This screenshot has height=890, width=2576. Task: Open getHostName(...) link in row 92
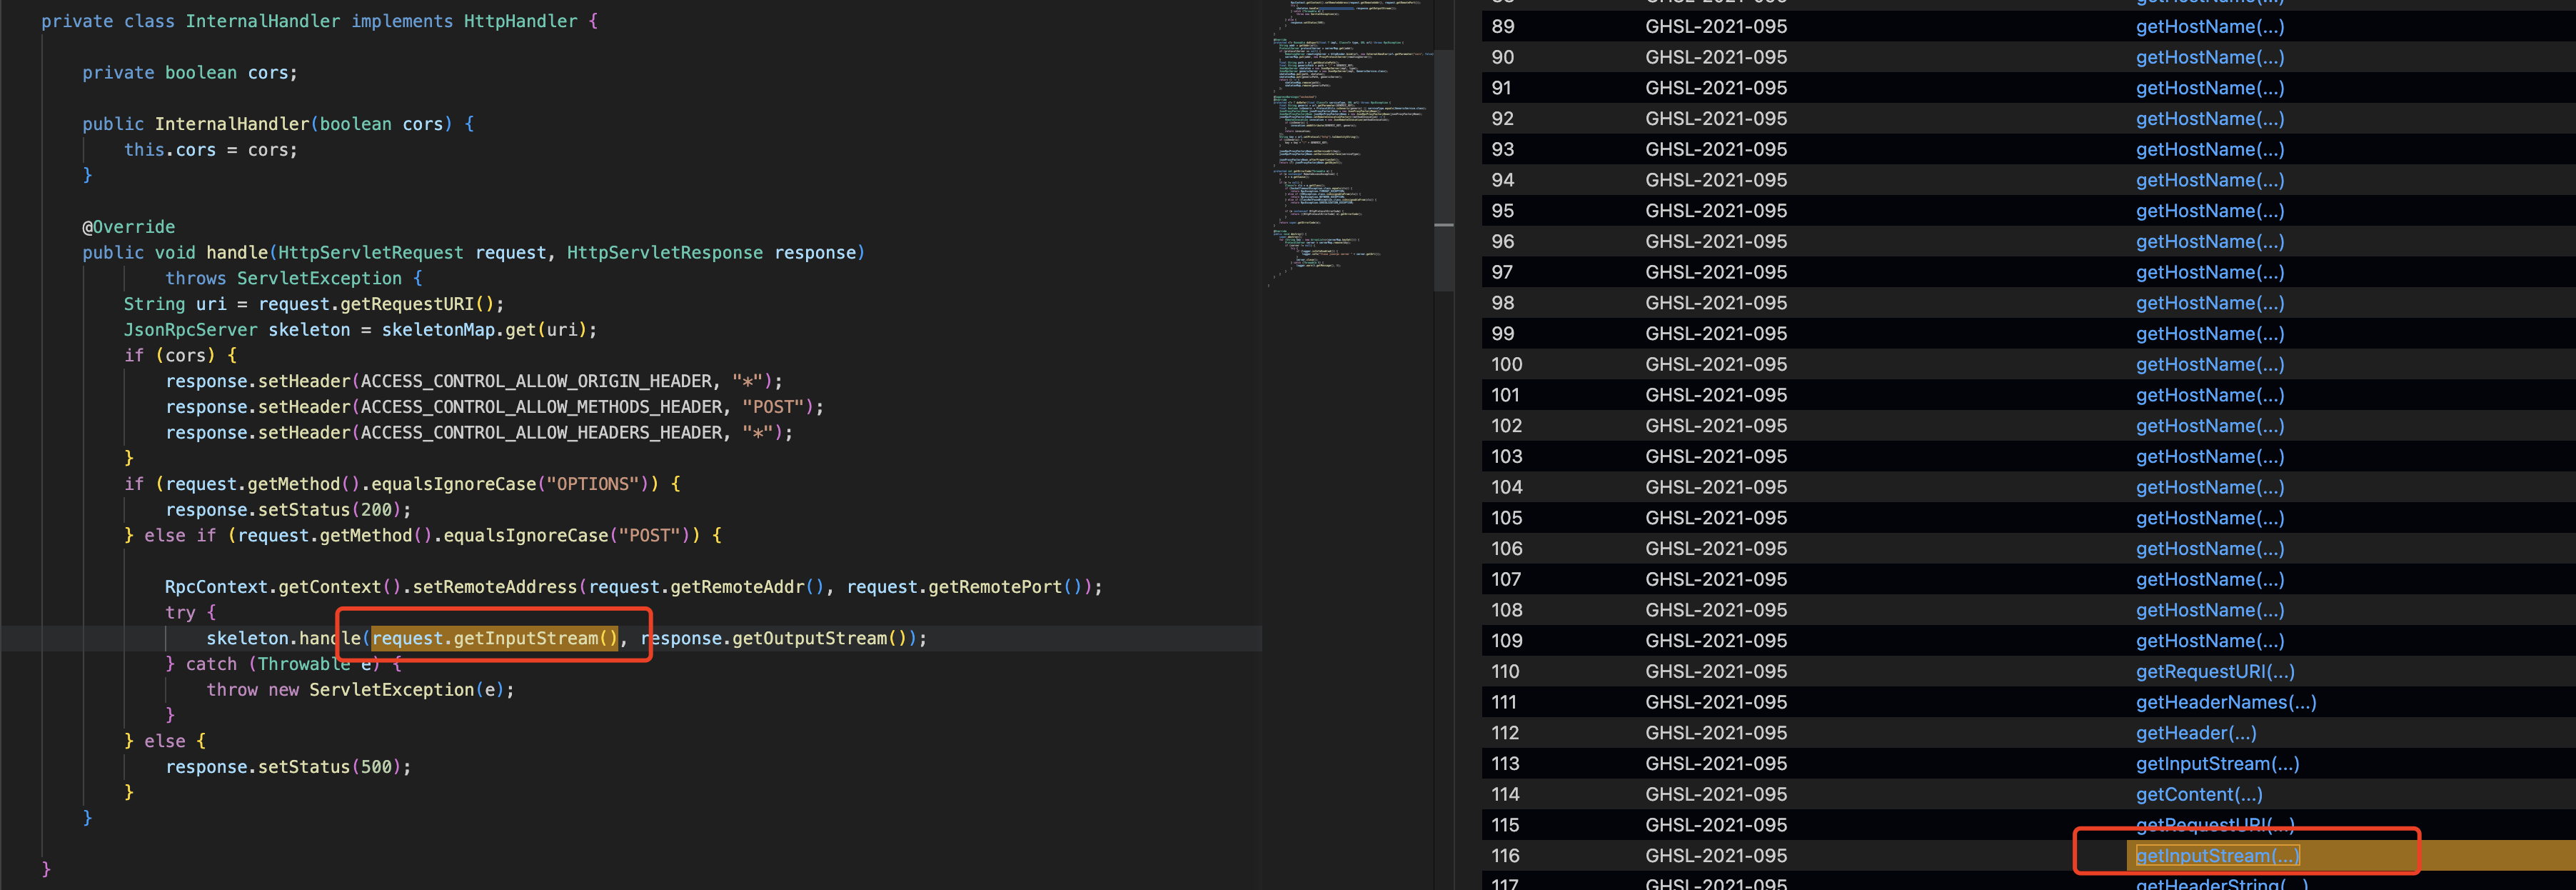pyautogui.click(x=2210, y=119)
